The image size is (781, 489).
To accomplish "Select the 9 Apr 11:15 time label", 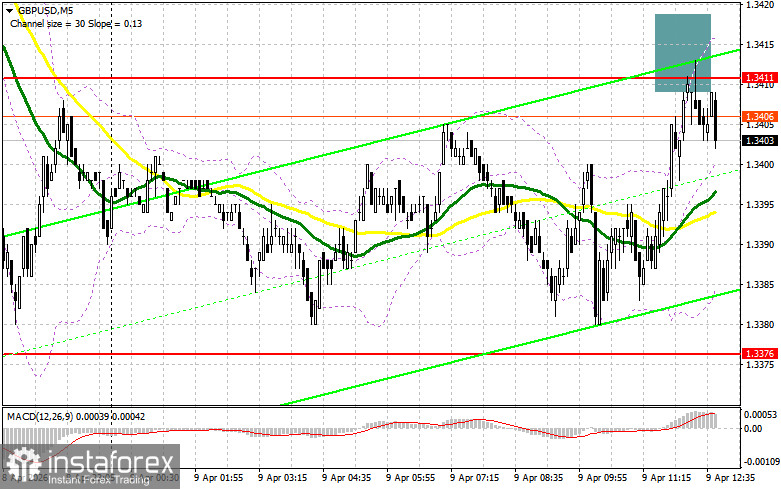I will [666, 477].
